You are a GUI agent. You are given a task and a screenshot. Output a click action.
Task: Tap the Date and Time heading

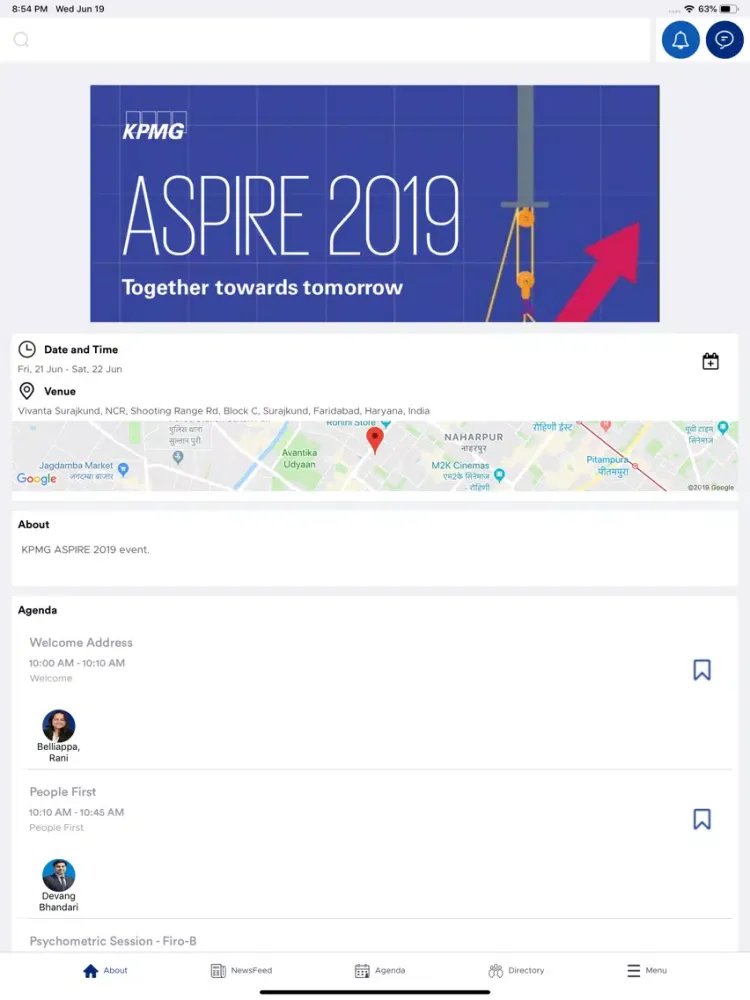click(x=81, y=349)
